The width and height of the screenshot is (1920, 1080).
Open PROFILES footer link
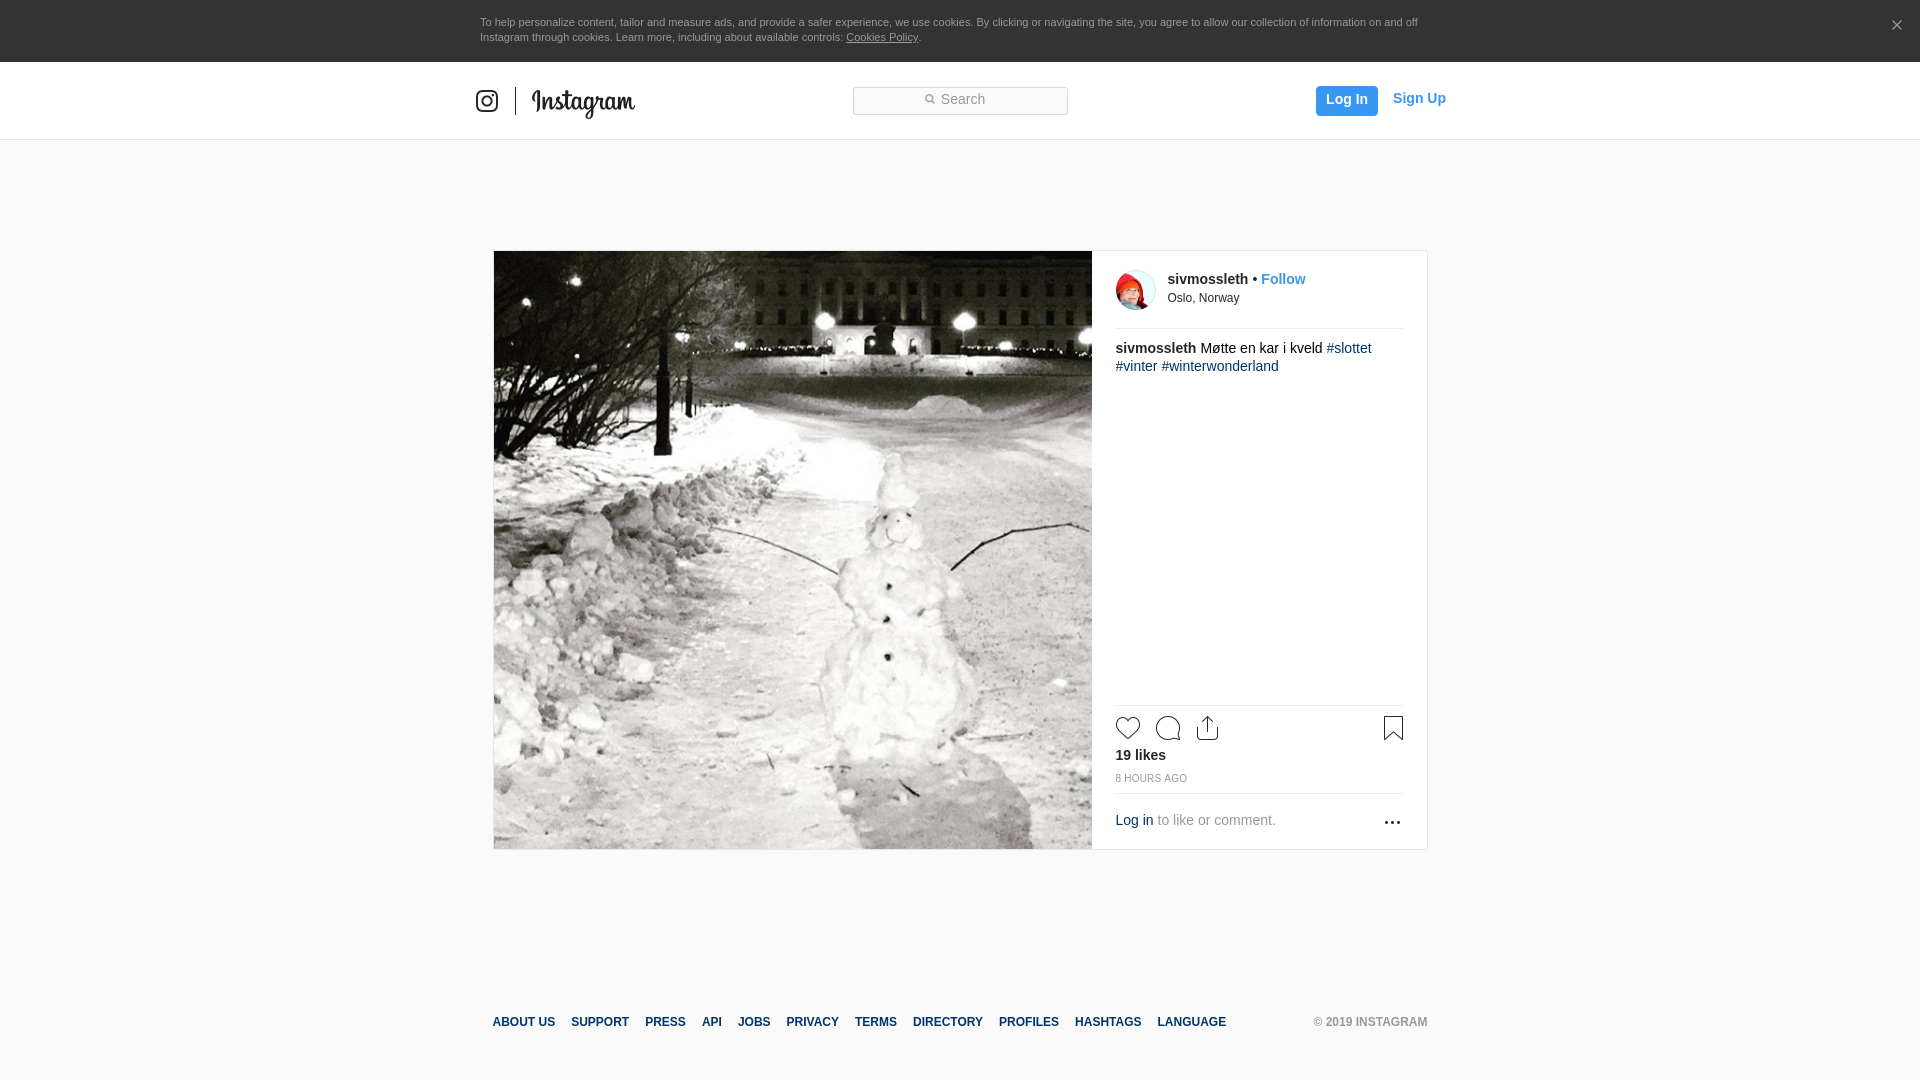[1029, 1022]
